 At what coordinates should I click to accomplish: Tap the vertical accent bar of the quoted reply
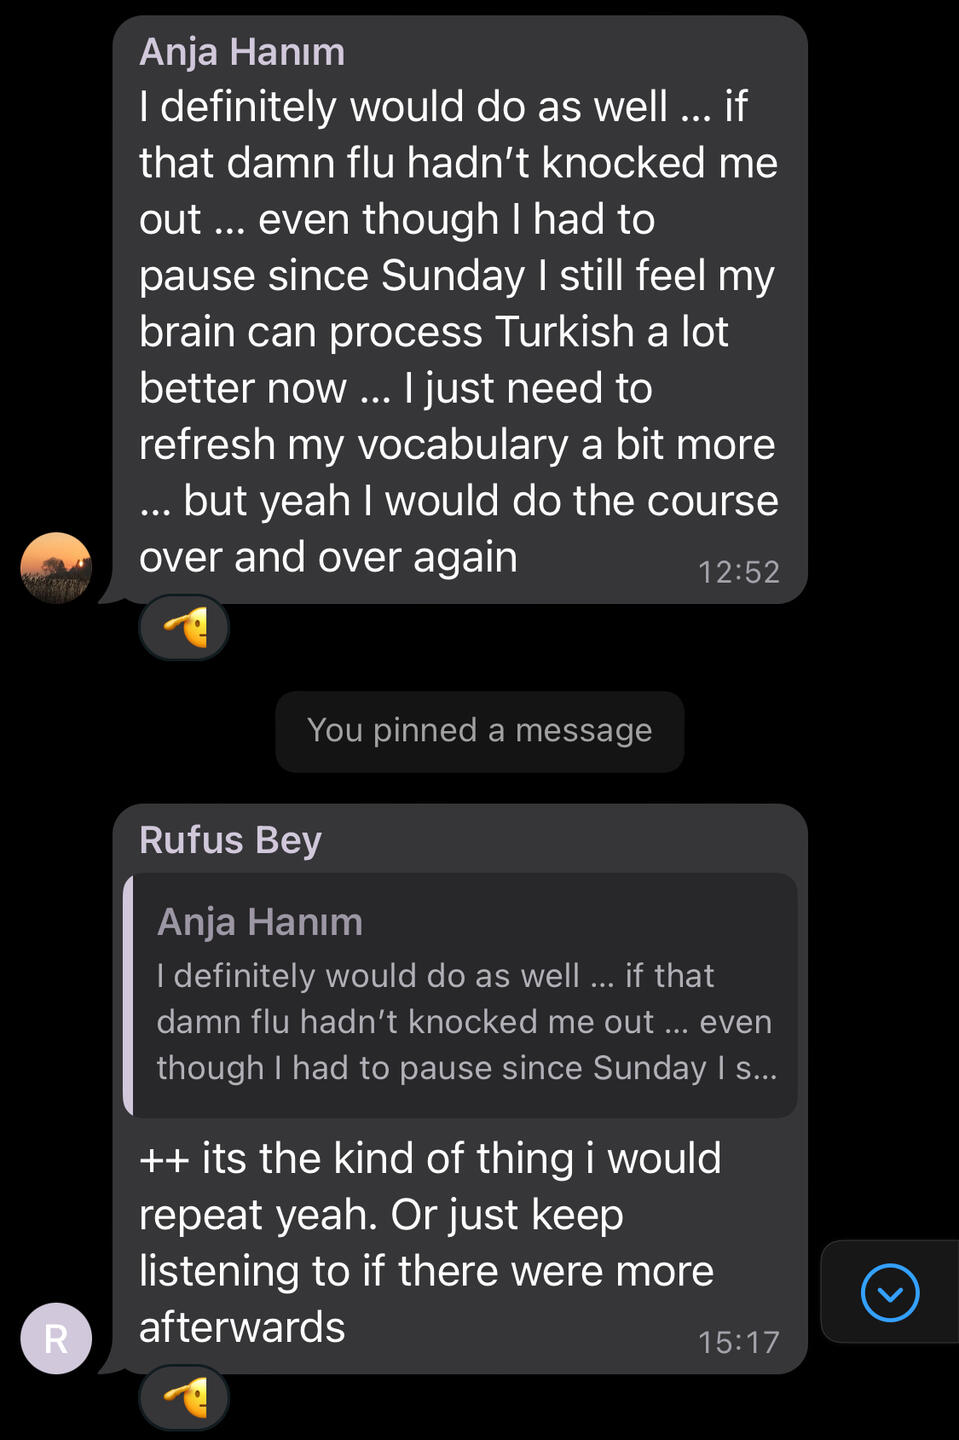128,995
